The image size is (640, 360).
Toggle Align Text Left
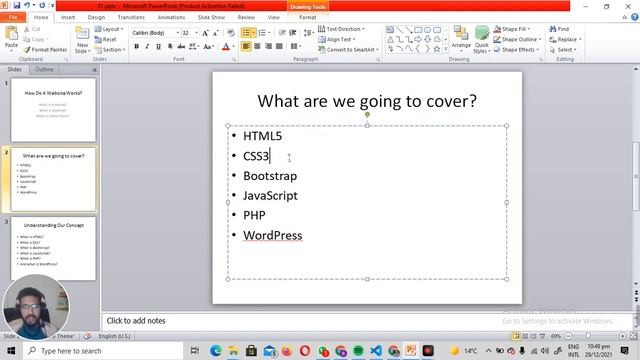[x=246, y=47]
